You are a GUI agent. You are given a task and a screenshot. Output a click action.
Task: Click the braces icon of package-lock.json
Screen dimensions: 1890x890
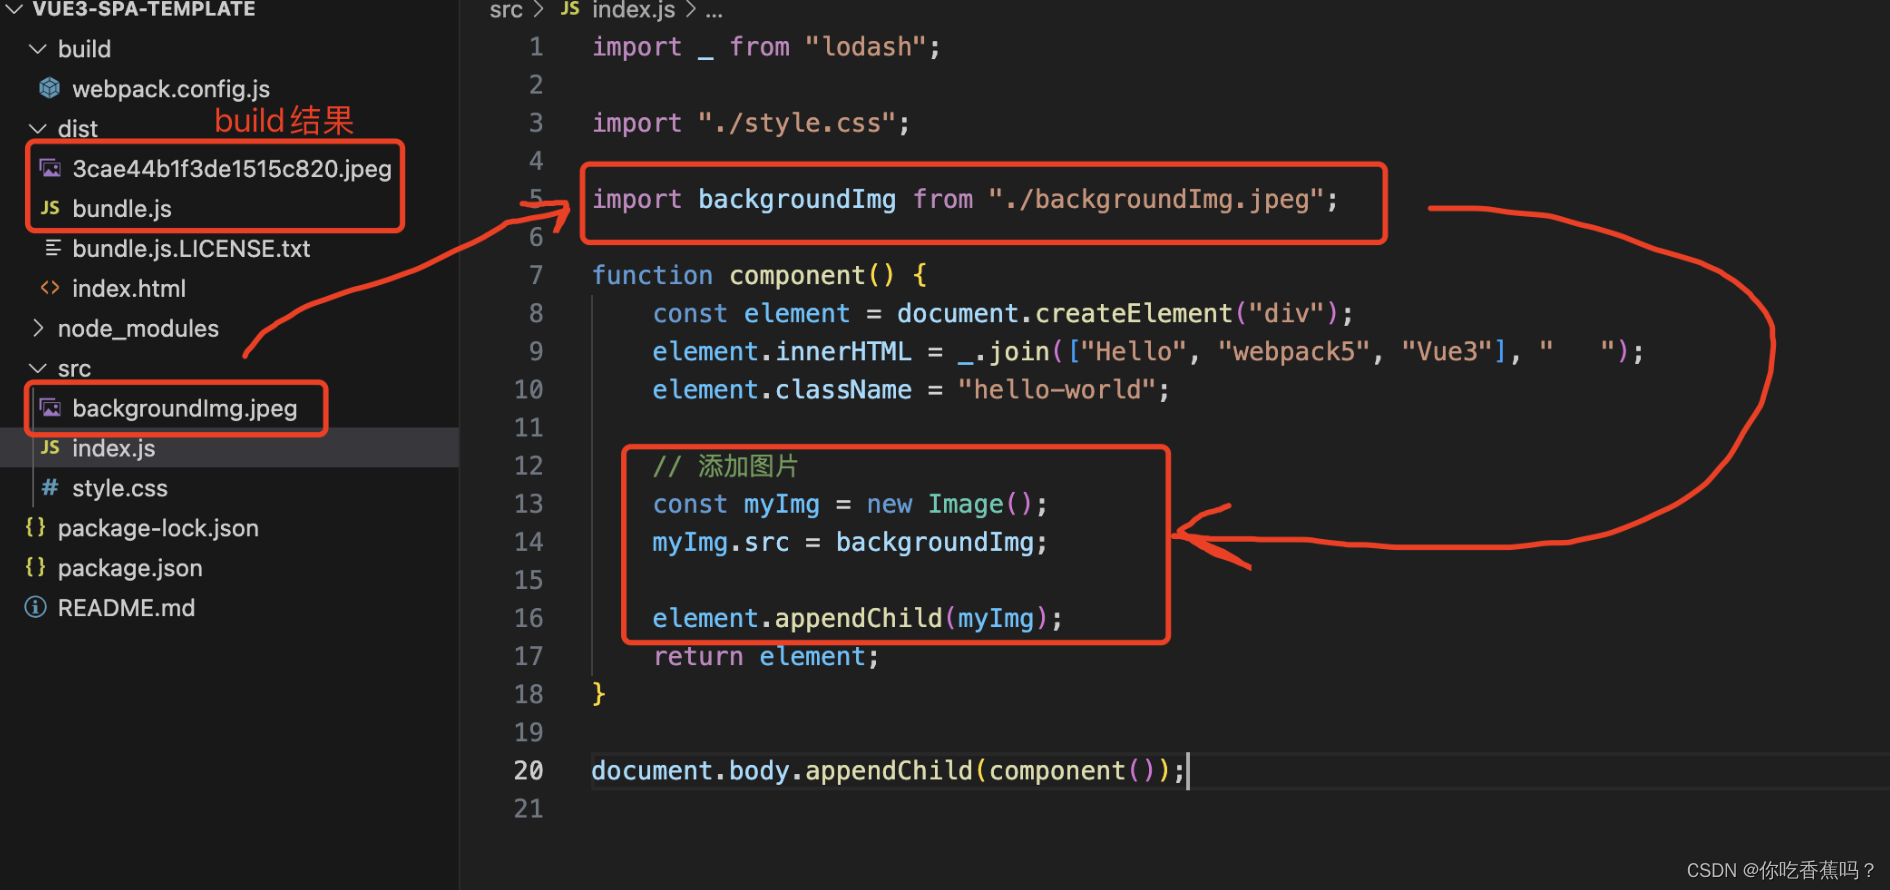pyautogui.click(x=35, y=527)
